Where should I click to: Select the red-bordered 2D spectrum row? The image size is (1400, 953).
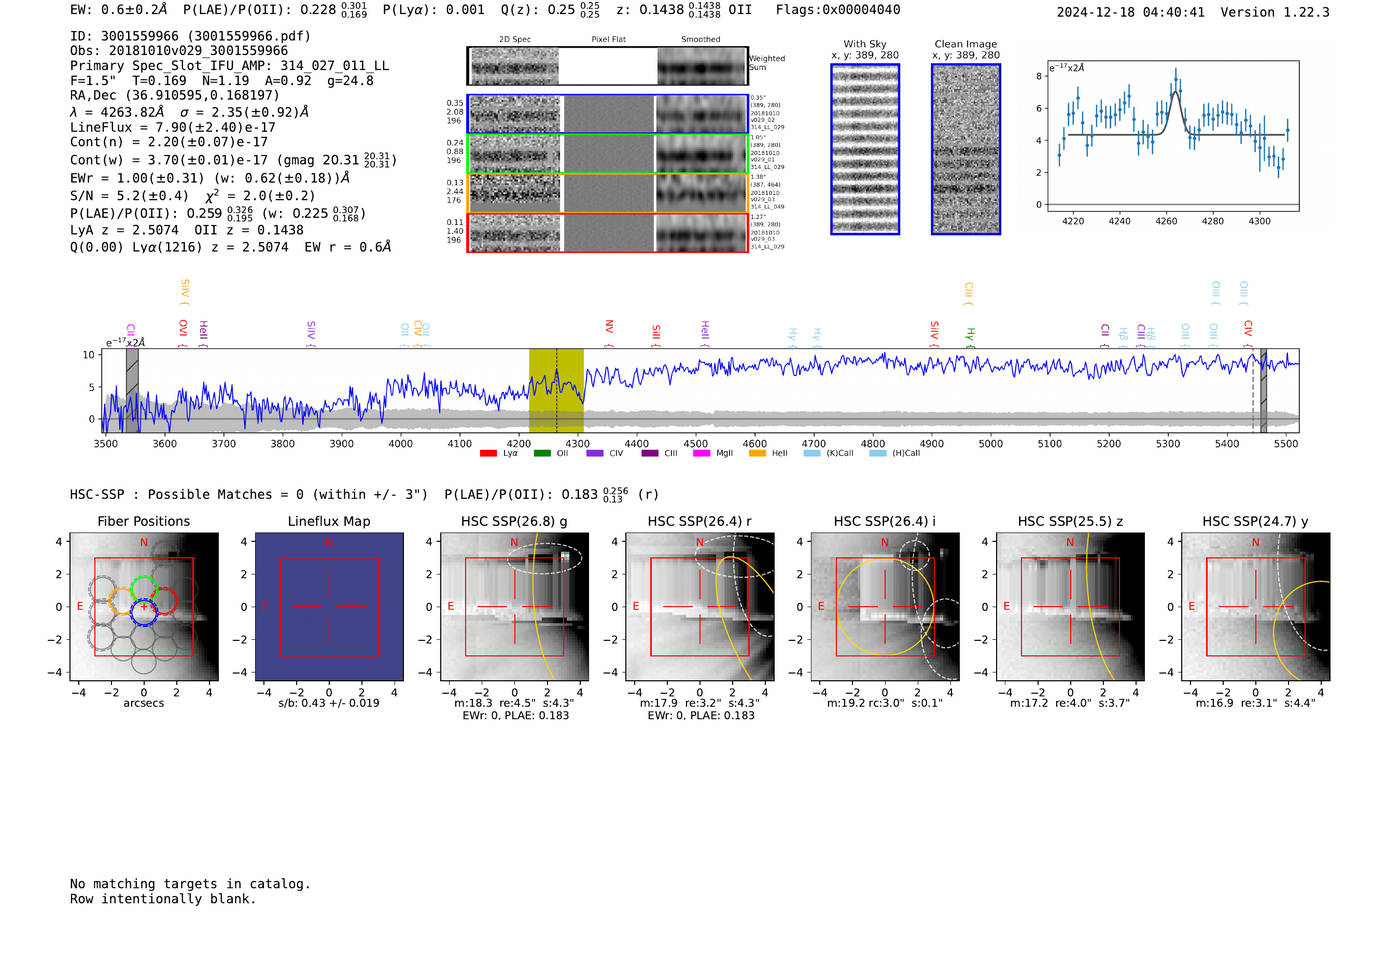coord(607,233)
